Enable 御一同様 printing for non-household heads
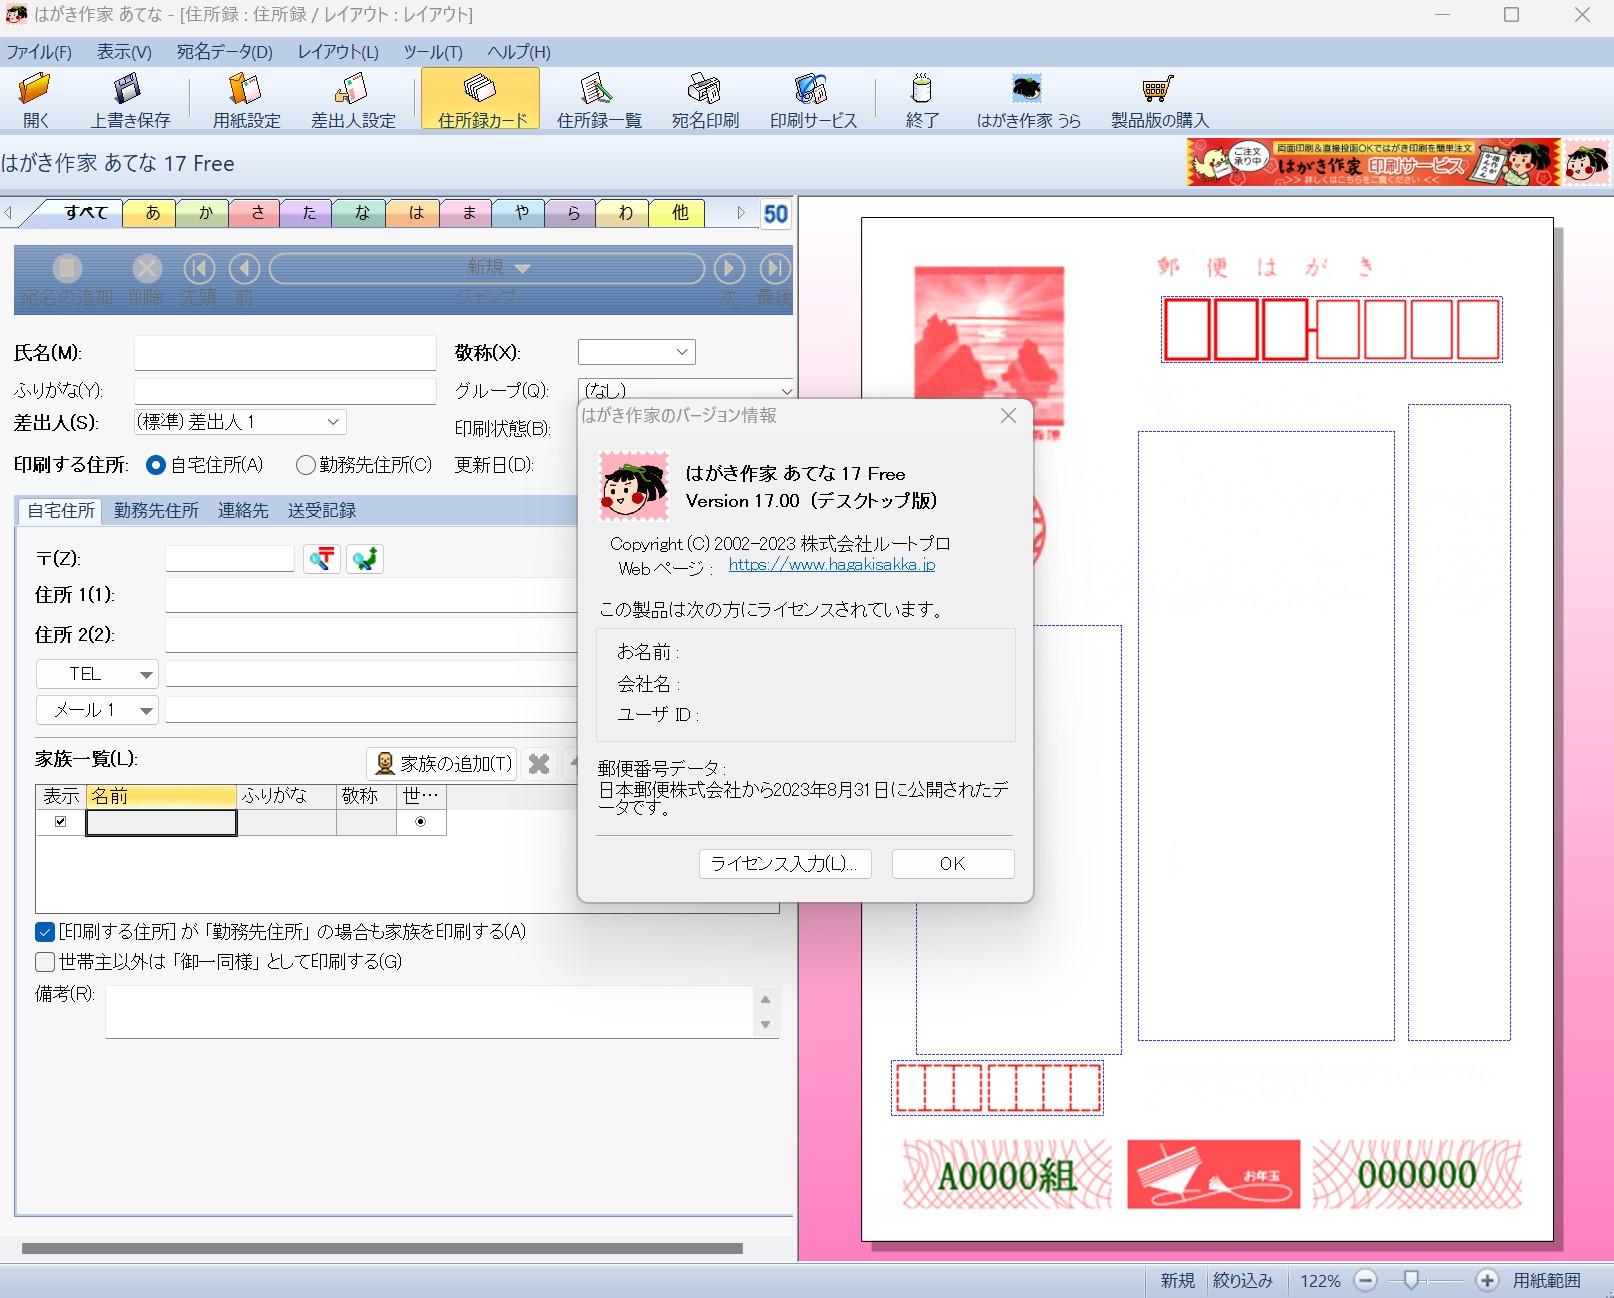The height and width of the screenshot is (1298, 1614). pyautogui.click(x=45, y=962)
